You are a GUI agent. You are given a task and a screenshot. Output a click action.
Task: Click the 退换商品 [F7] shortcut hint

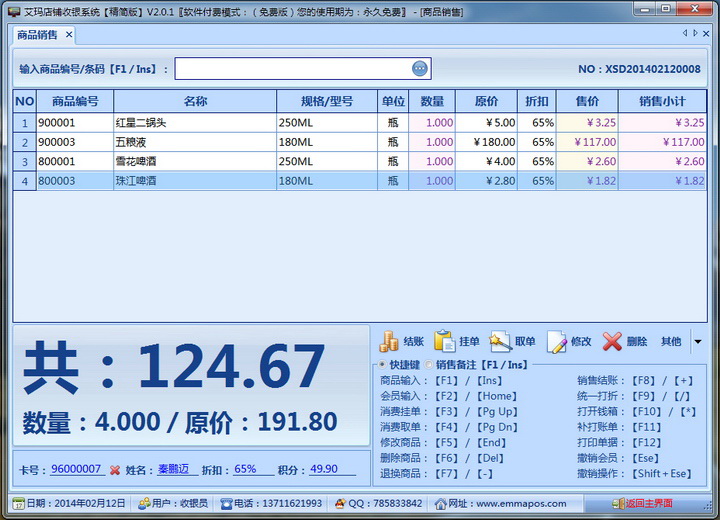click(436, 474)
